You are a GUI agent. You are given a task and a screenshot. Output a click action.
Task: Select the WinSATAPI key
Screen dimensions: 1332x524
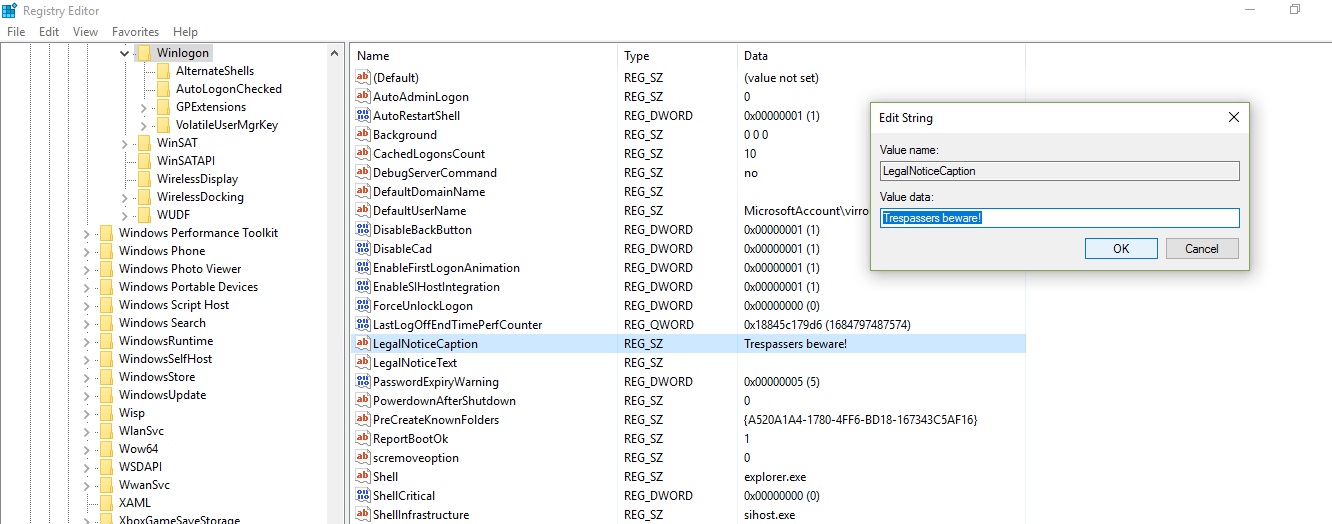[x=186, y=161]
